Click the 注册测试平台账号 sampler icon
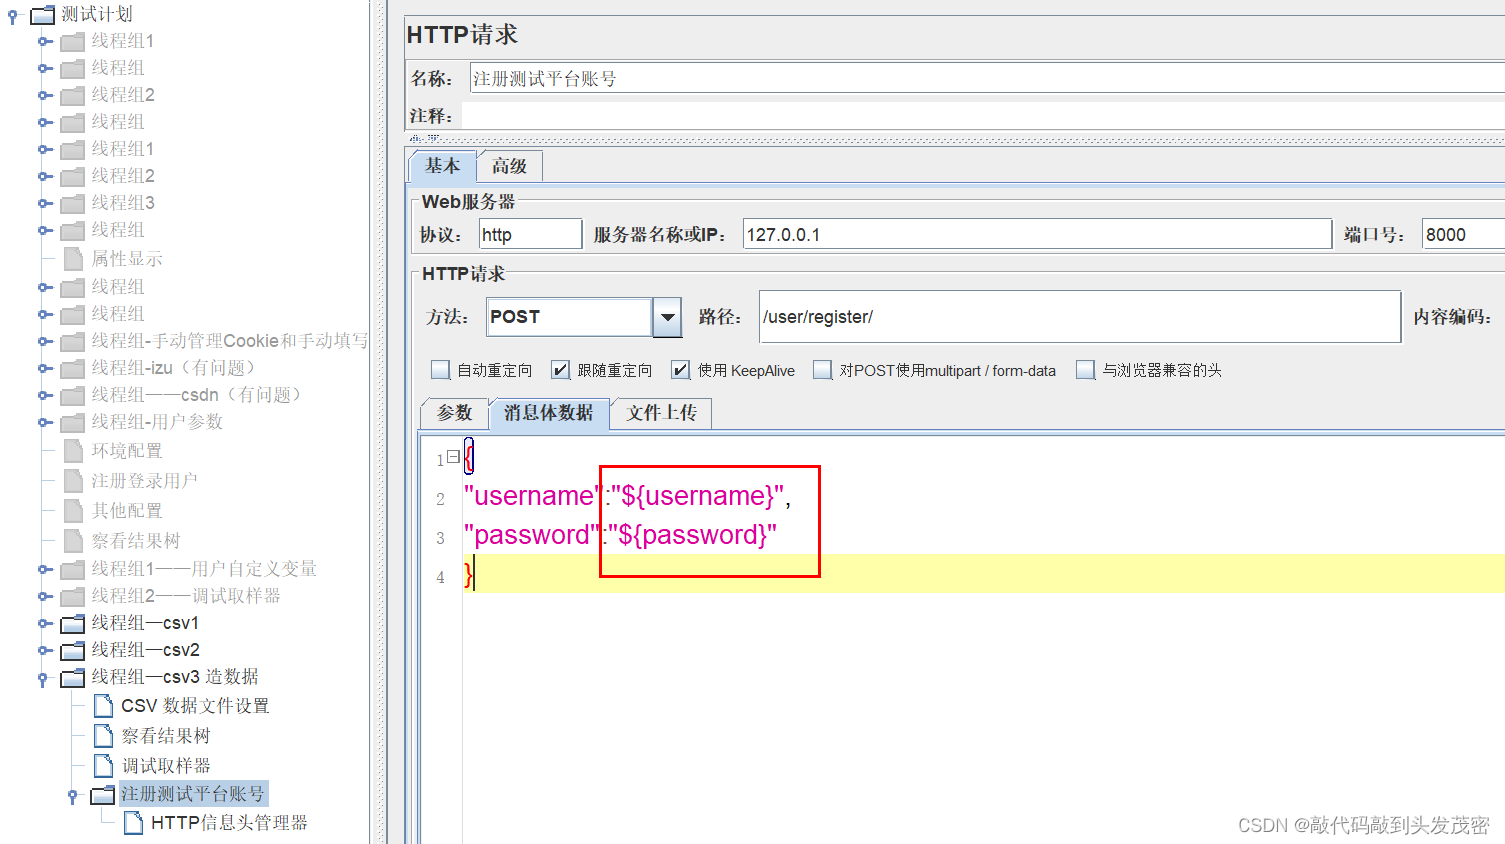This screenshot has height=844, width=1505. point(102,795)
